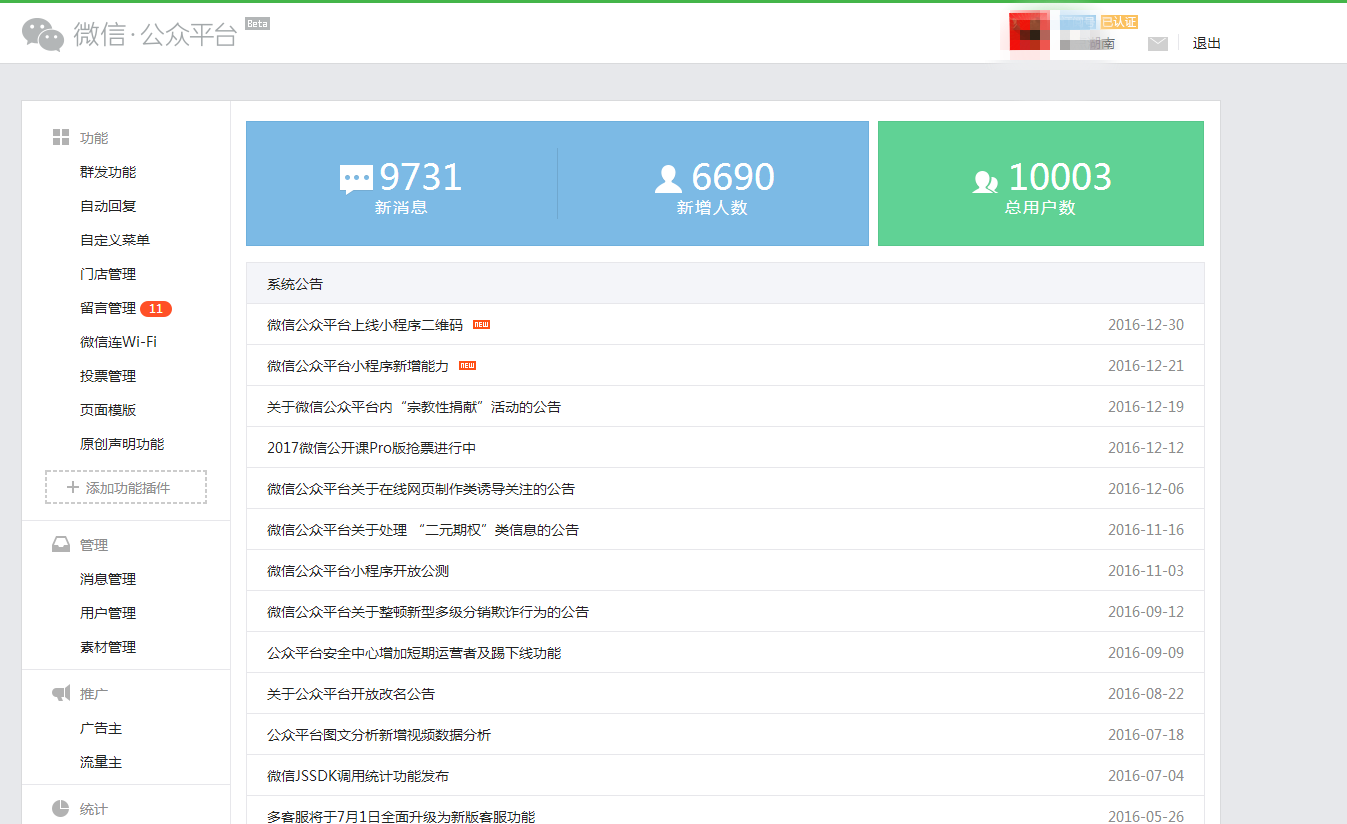Click the WeChat logo icon

coord(43,35)
